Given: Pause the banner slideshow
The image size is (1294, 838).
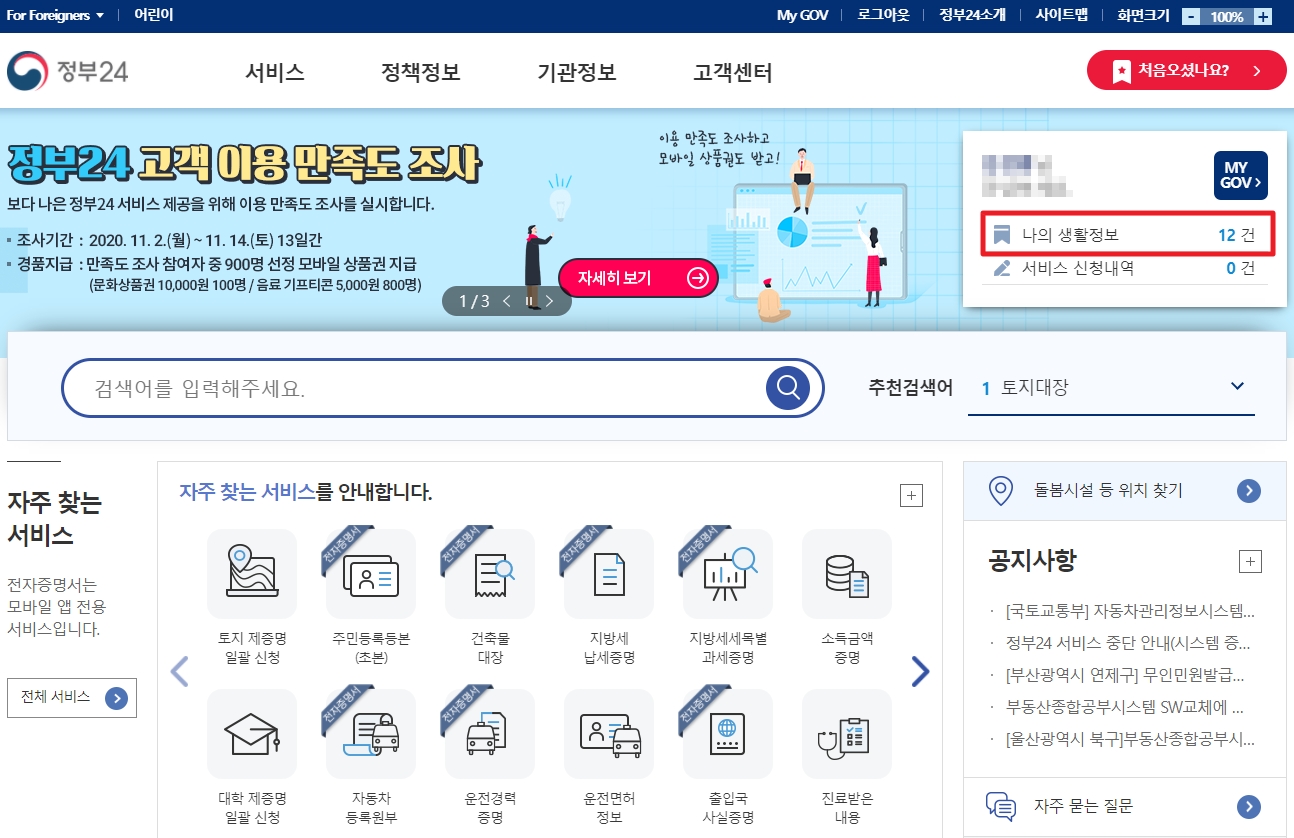Looking at the screenshot, I should tap(530, 301).
